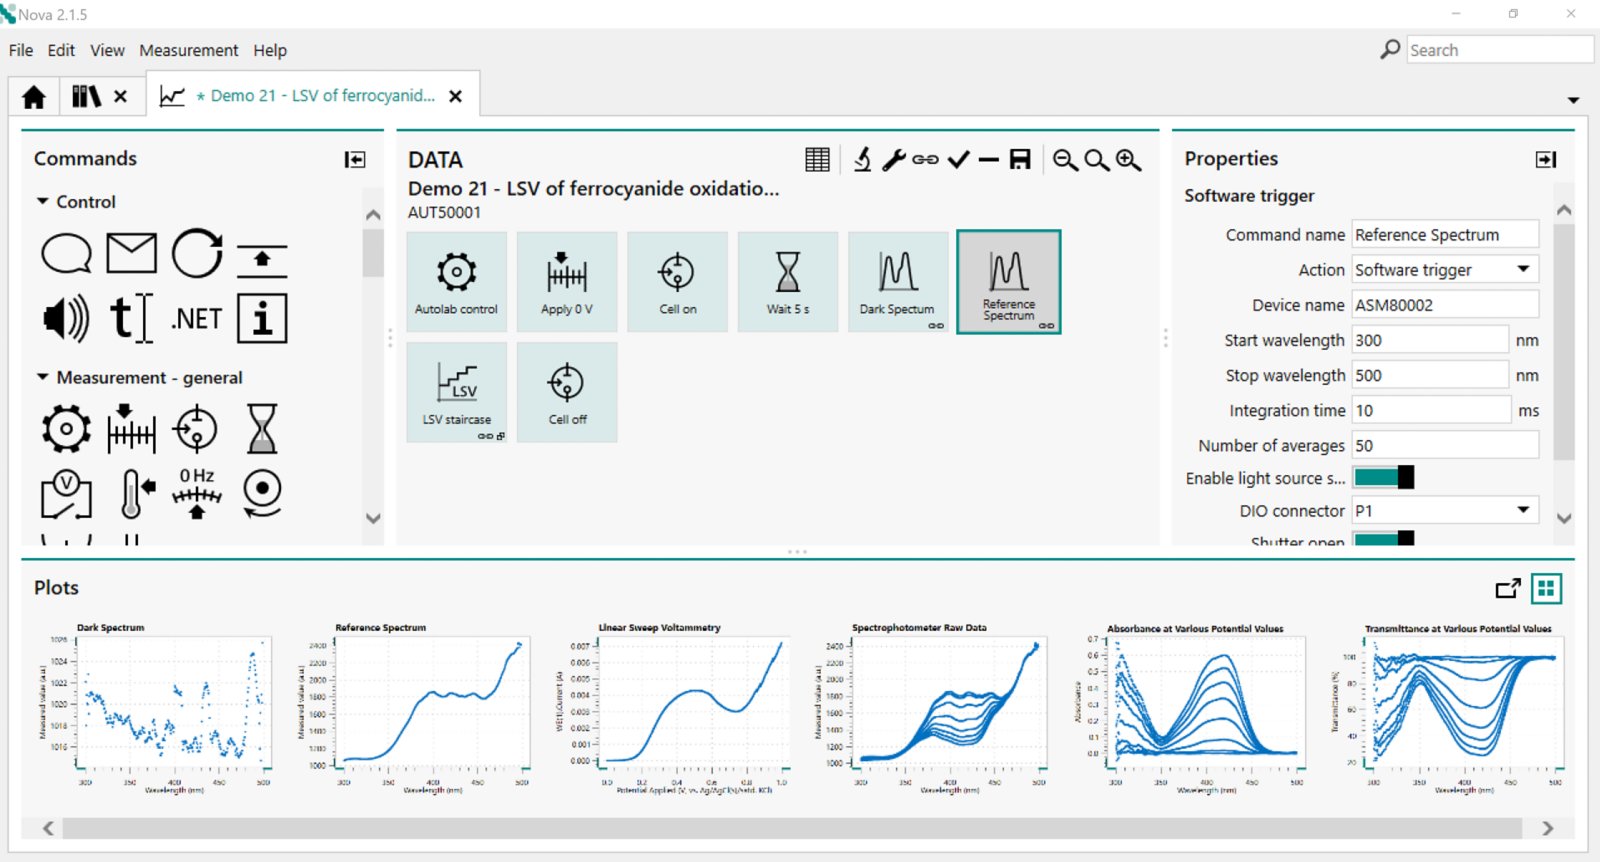Switch to Demo 21 LSV procedure tab

315,96
